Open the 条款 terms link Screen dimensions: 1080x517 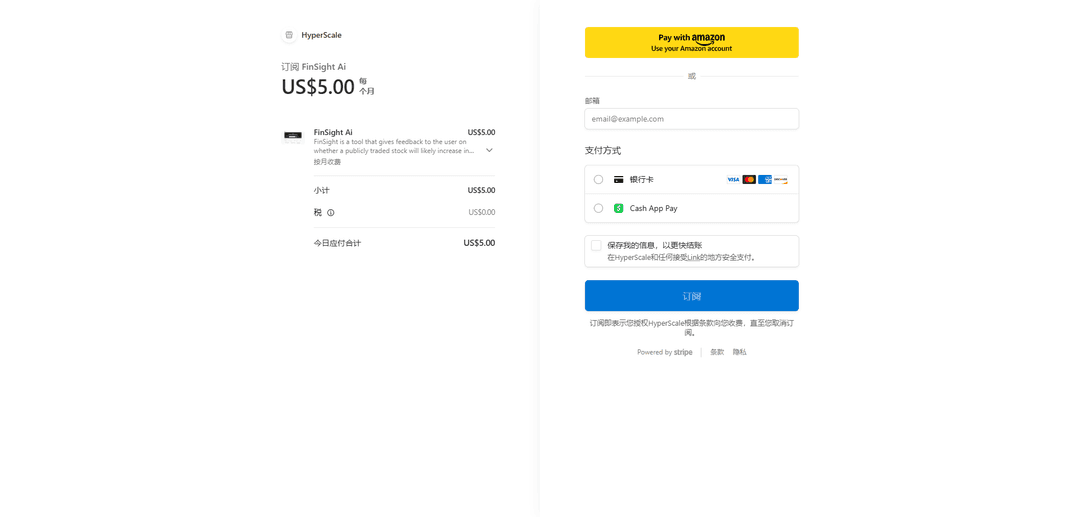point(717,352)
